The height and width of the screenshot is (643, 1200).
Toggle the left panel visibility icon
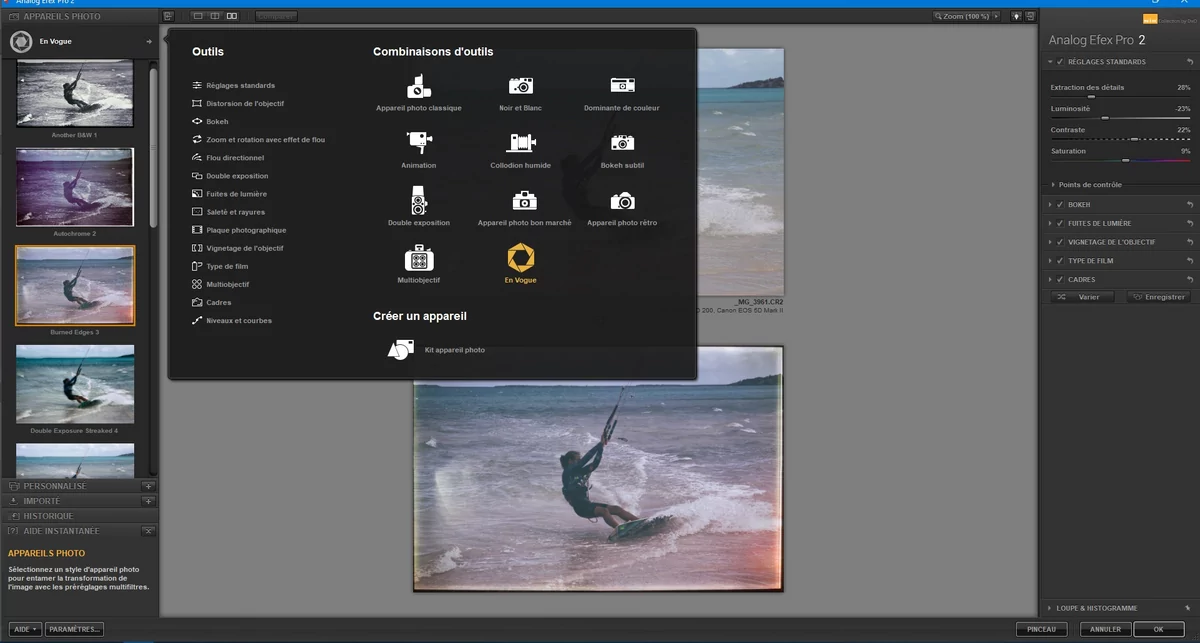click(168, 16)
